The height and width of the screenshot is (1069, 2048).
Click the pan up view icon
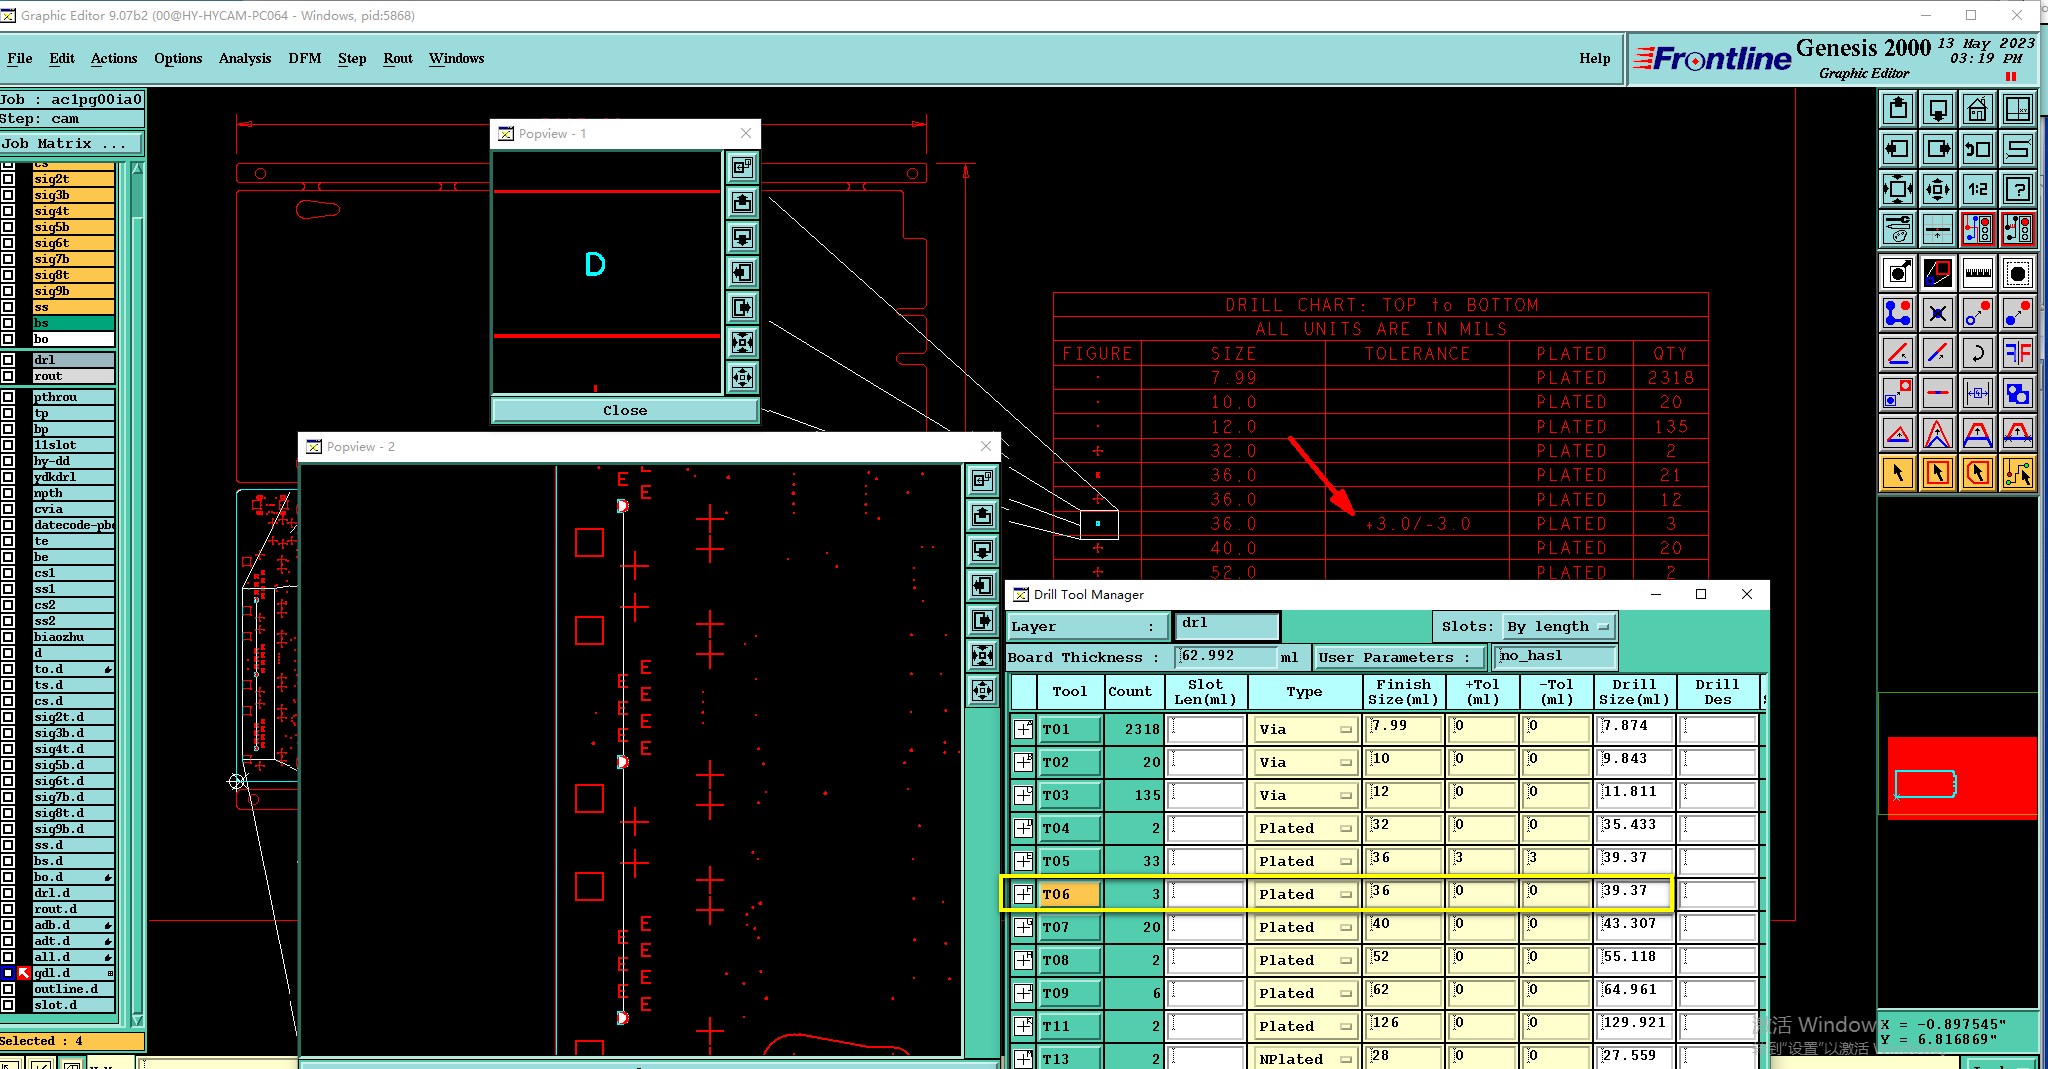click(1897, 109)
